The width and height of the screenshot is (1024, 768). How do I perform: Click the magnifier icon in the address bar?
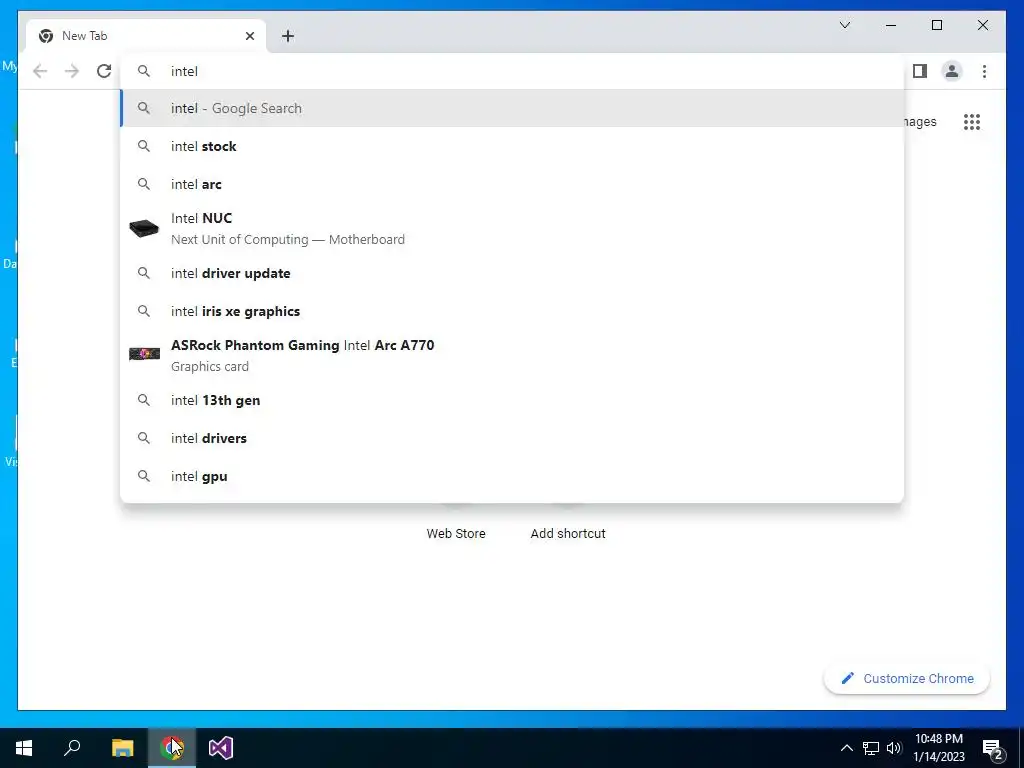(144, 71)
